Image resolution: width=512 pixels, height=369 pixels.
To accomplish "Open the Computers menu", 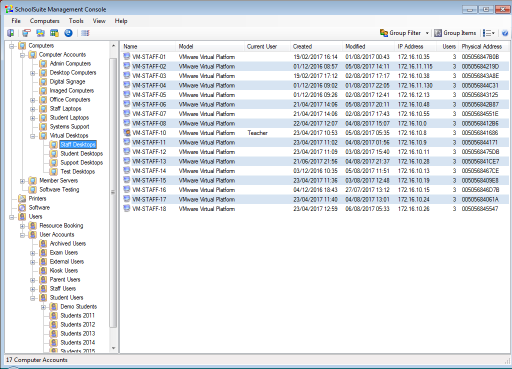I will pyautogui.click(x=45, y=21).
